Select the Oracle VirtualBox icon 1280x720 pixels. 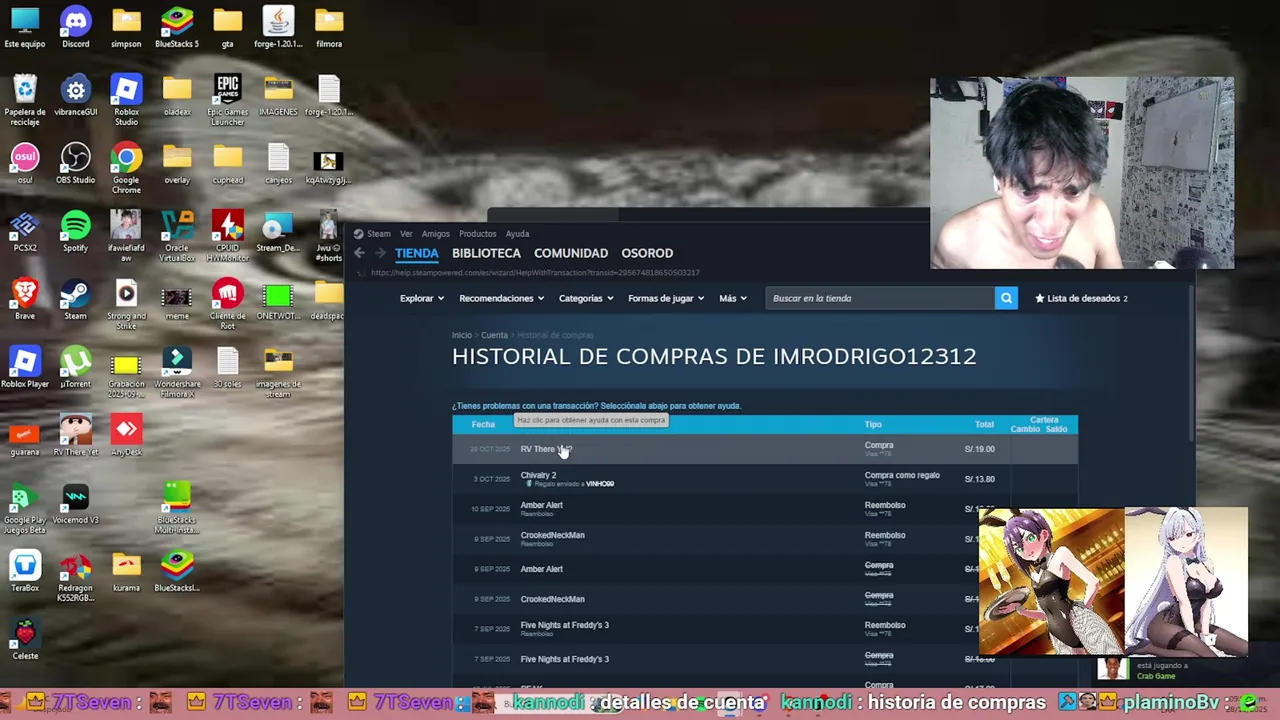177,236
